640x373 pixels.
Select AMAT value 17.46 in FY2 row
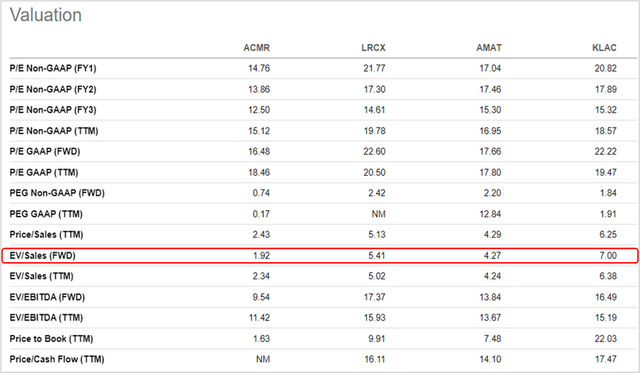click(x=490, y=89)
